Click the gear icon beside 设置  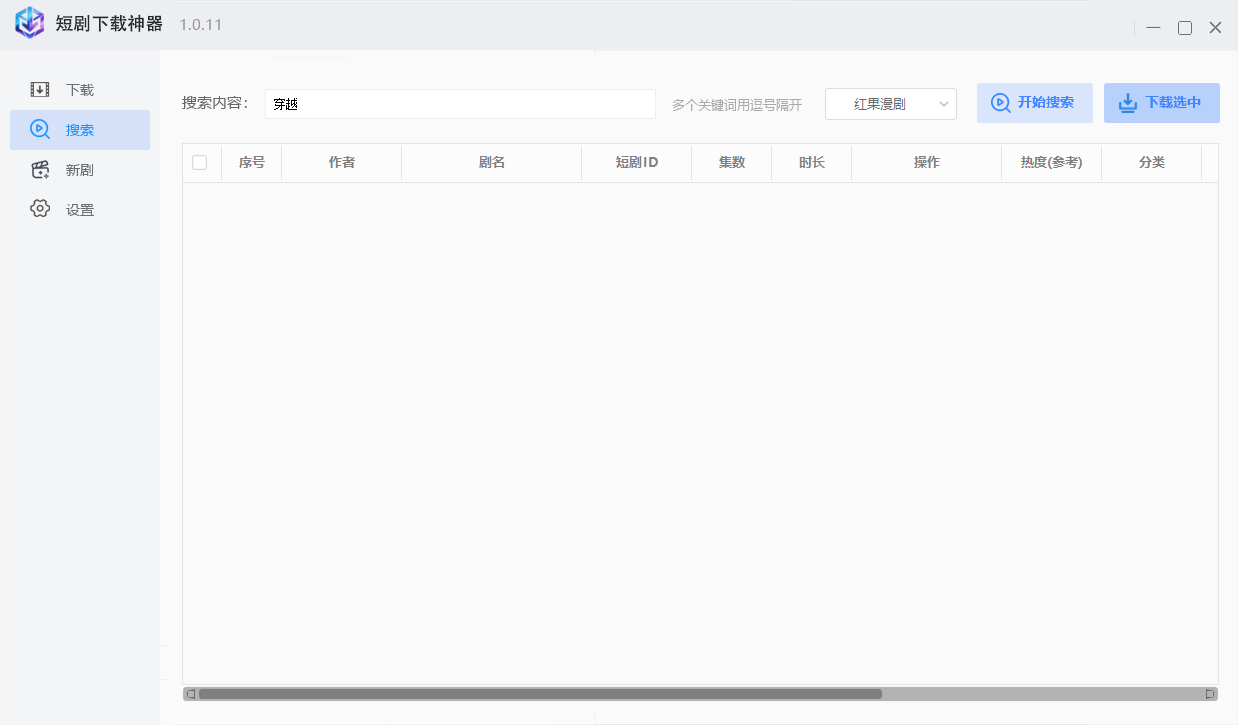40,209
